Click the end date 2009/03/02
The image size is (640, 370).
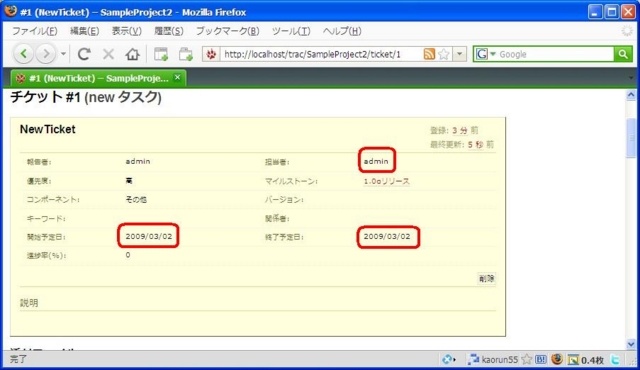tap(387, 236)
